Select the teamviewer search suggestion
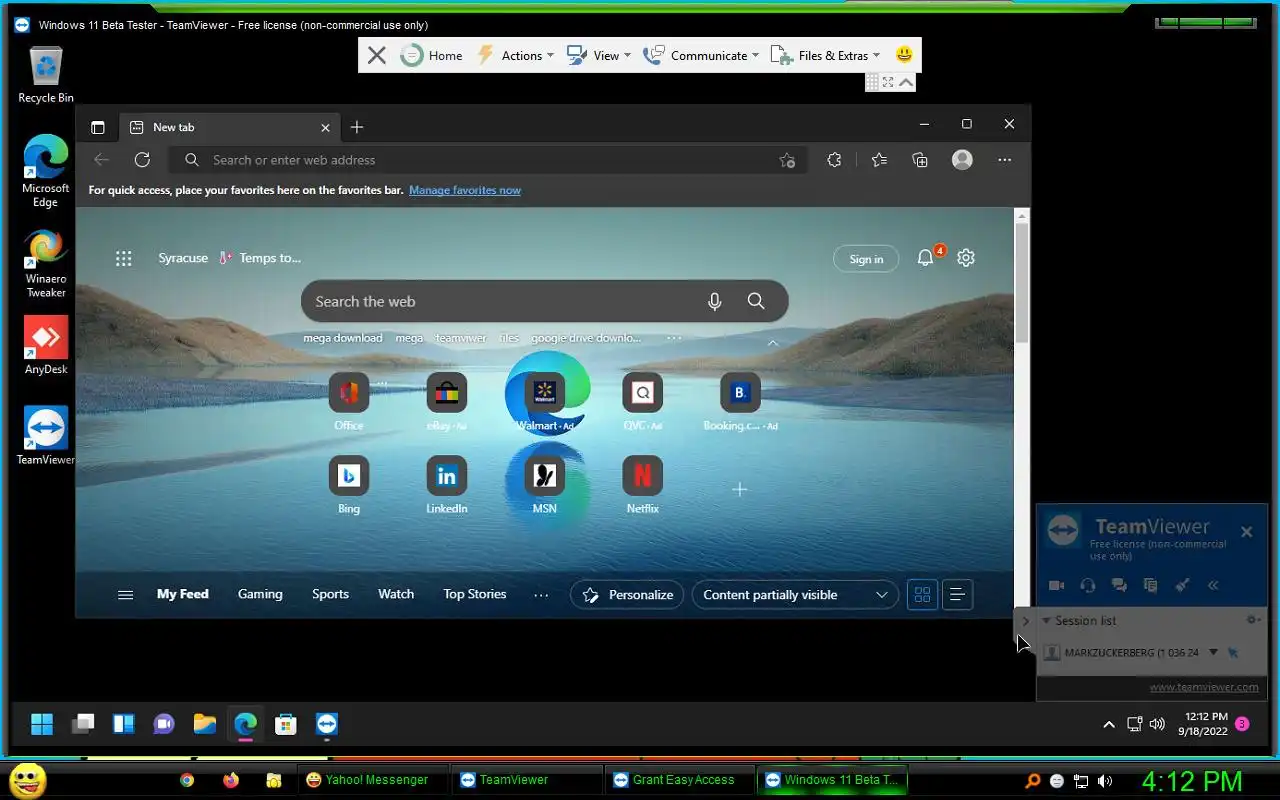 [461, 338]
